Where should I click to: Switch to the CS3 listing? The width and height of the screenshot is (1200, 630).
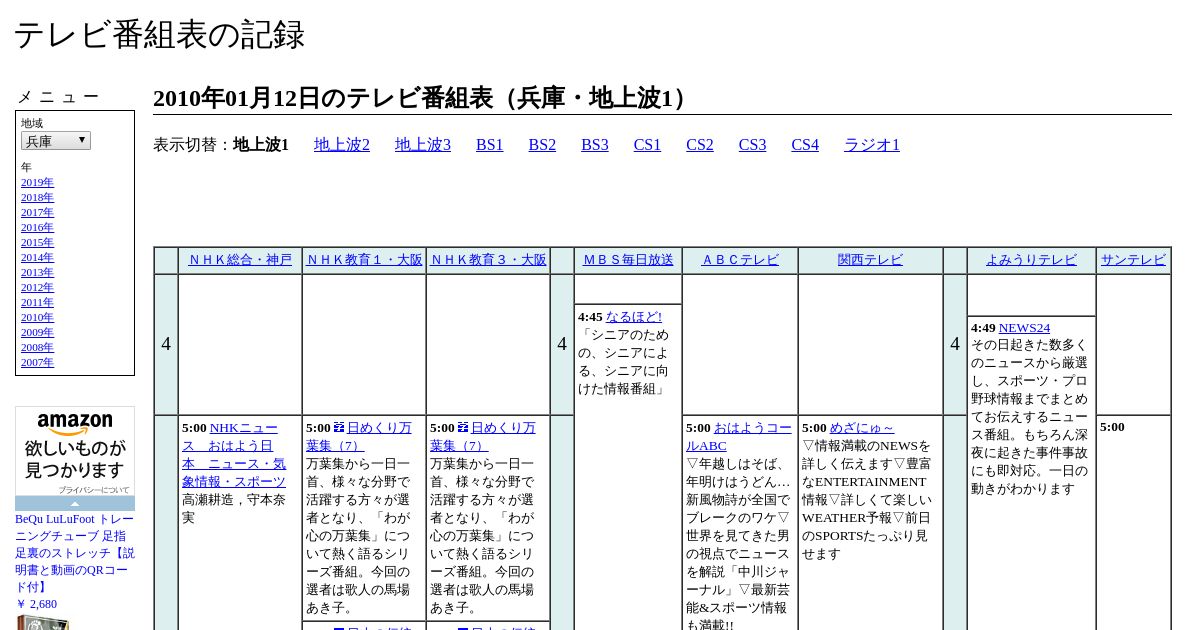[753, 145]
